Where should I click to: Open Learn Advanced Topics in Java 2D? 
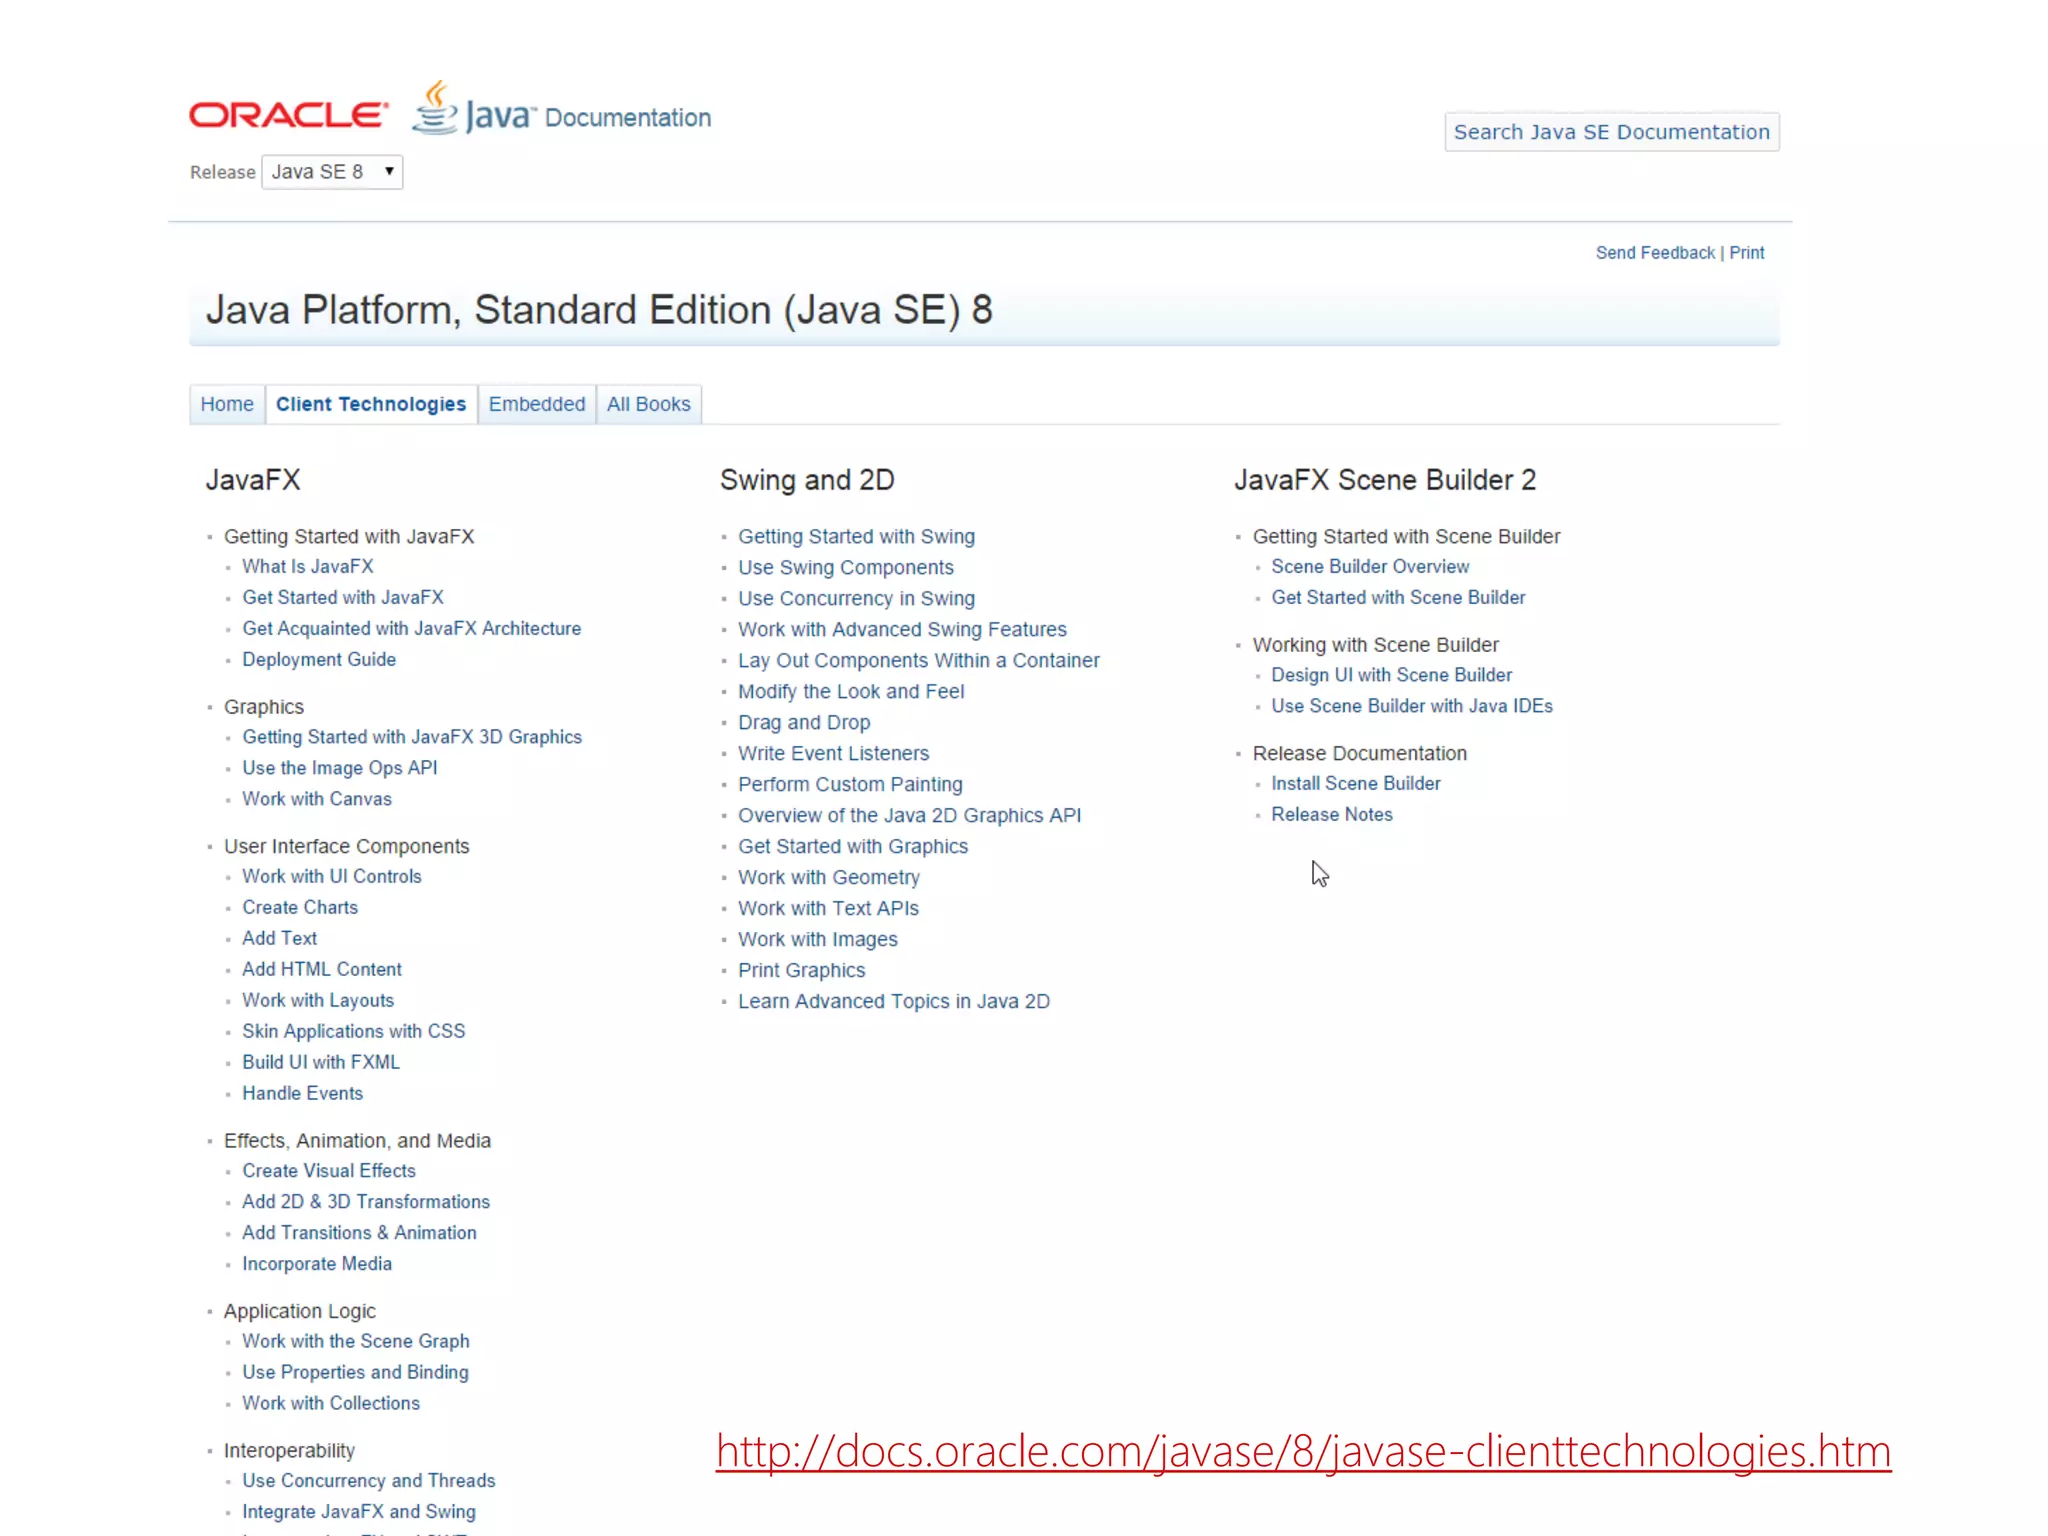point(893,1001)
